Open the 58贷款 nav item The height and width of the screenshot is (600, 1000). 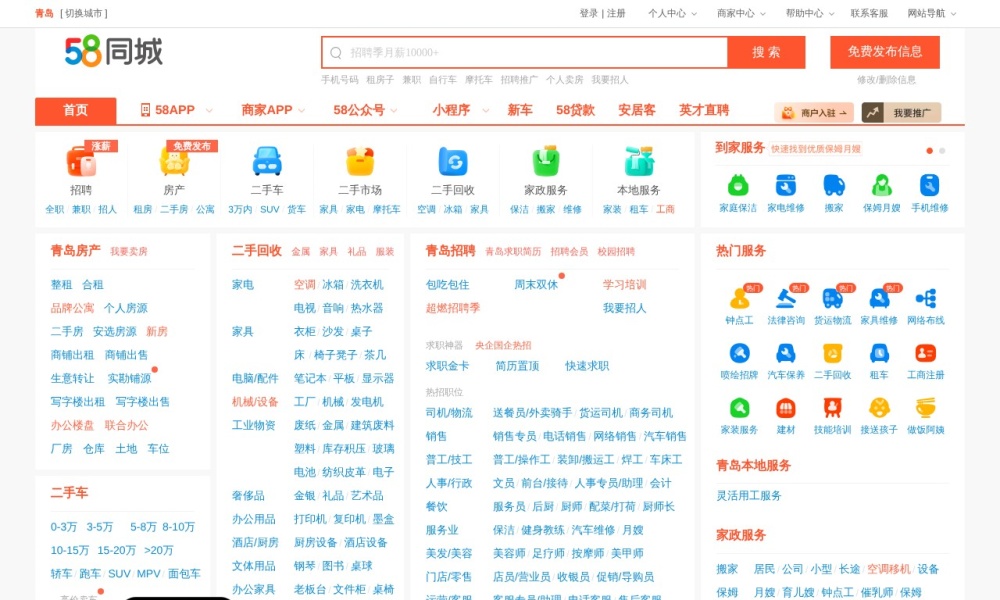[575, 110]
